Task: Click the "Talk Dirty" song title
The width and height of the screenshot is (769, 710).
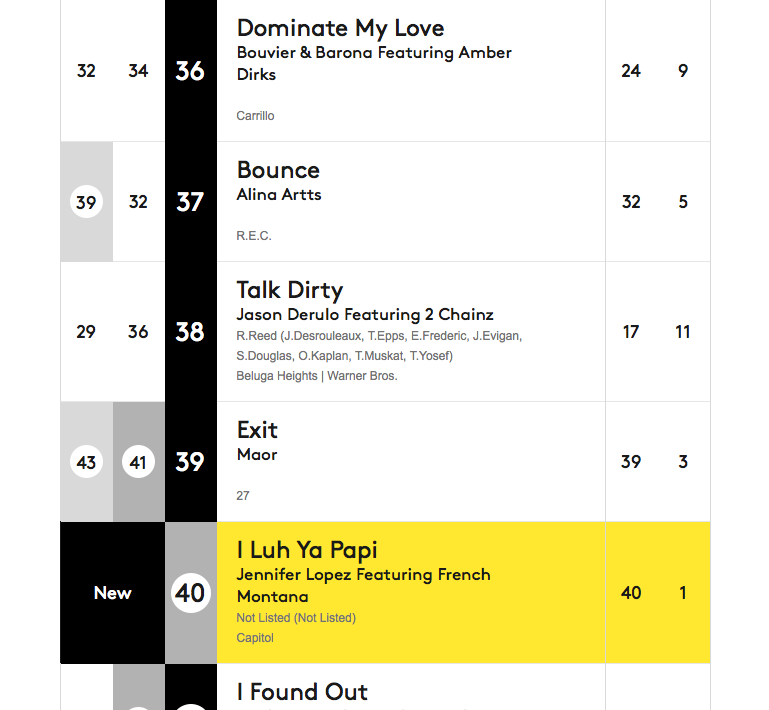Action: click(289, 290)
